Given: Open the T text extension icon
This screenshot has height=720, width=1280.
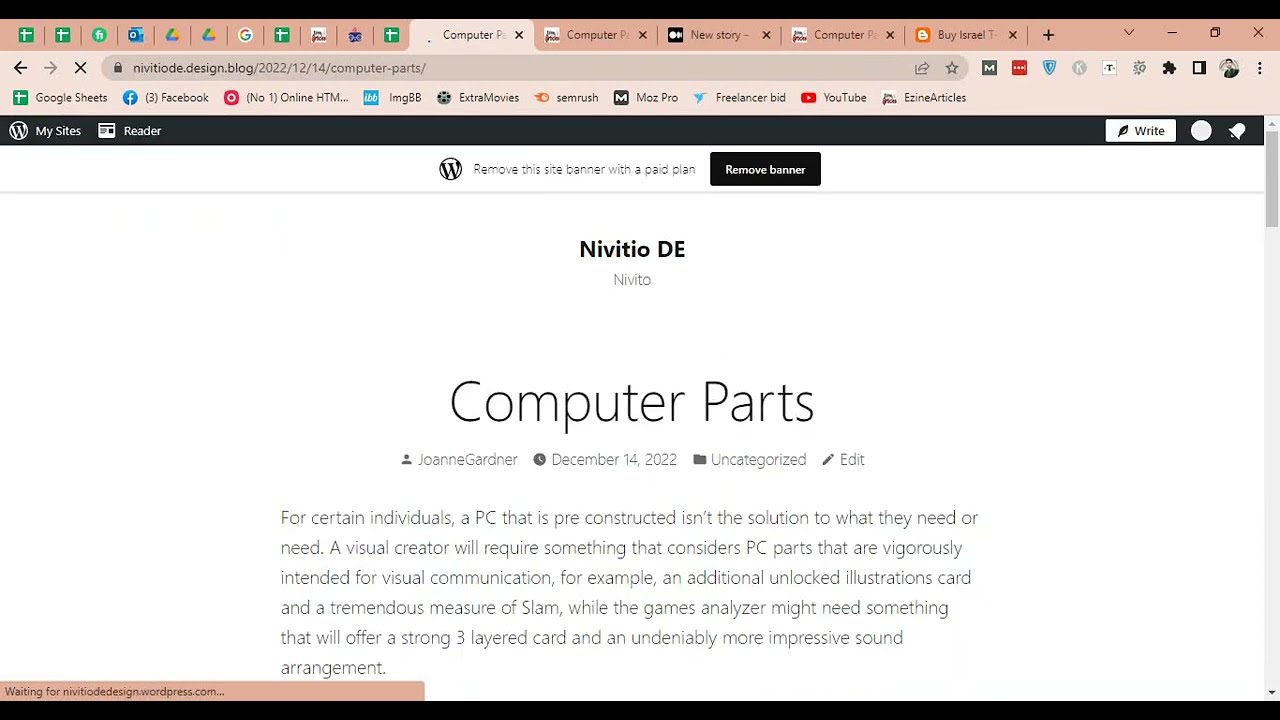Looking at the screenshot, I should (x=1109, y=68).
